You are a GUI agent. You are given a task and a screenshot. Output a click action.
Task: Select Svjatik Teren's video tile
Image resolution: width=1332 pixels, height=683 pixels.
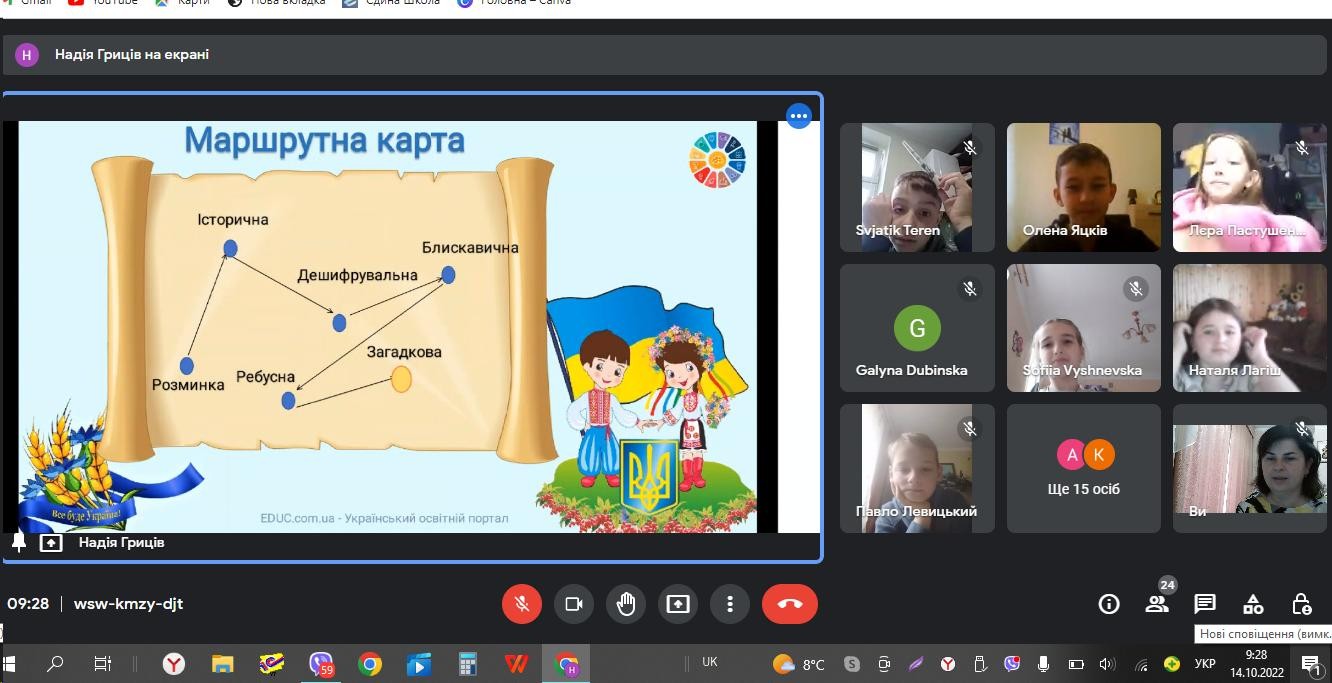click(x=917, y=187)
